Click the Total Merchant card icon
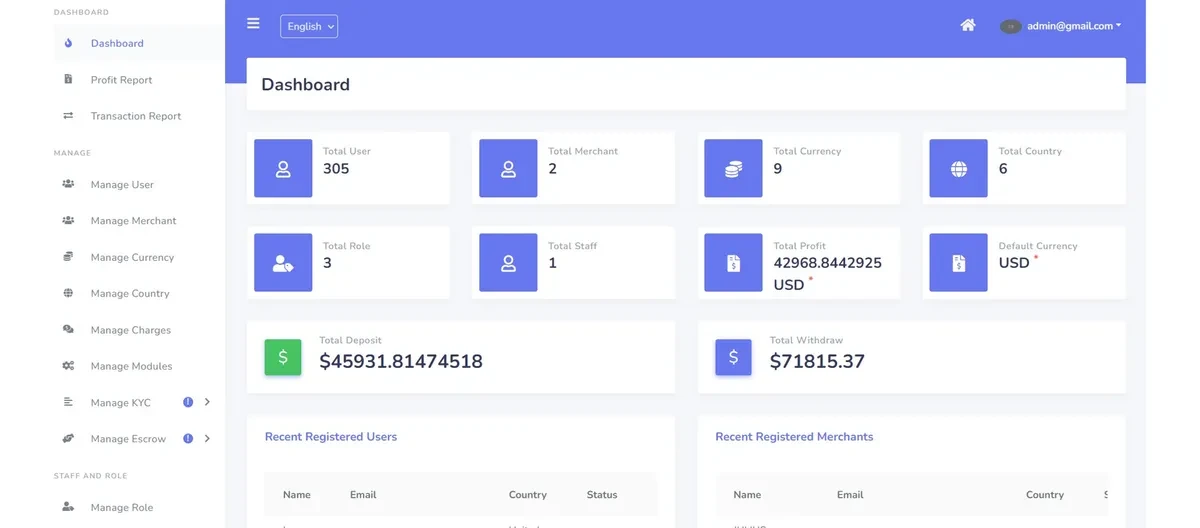Image resolution: width=1200 pixels, height=528 pixels. (508, 169)
